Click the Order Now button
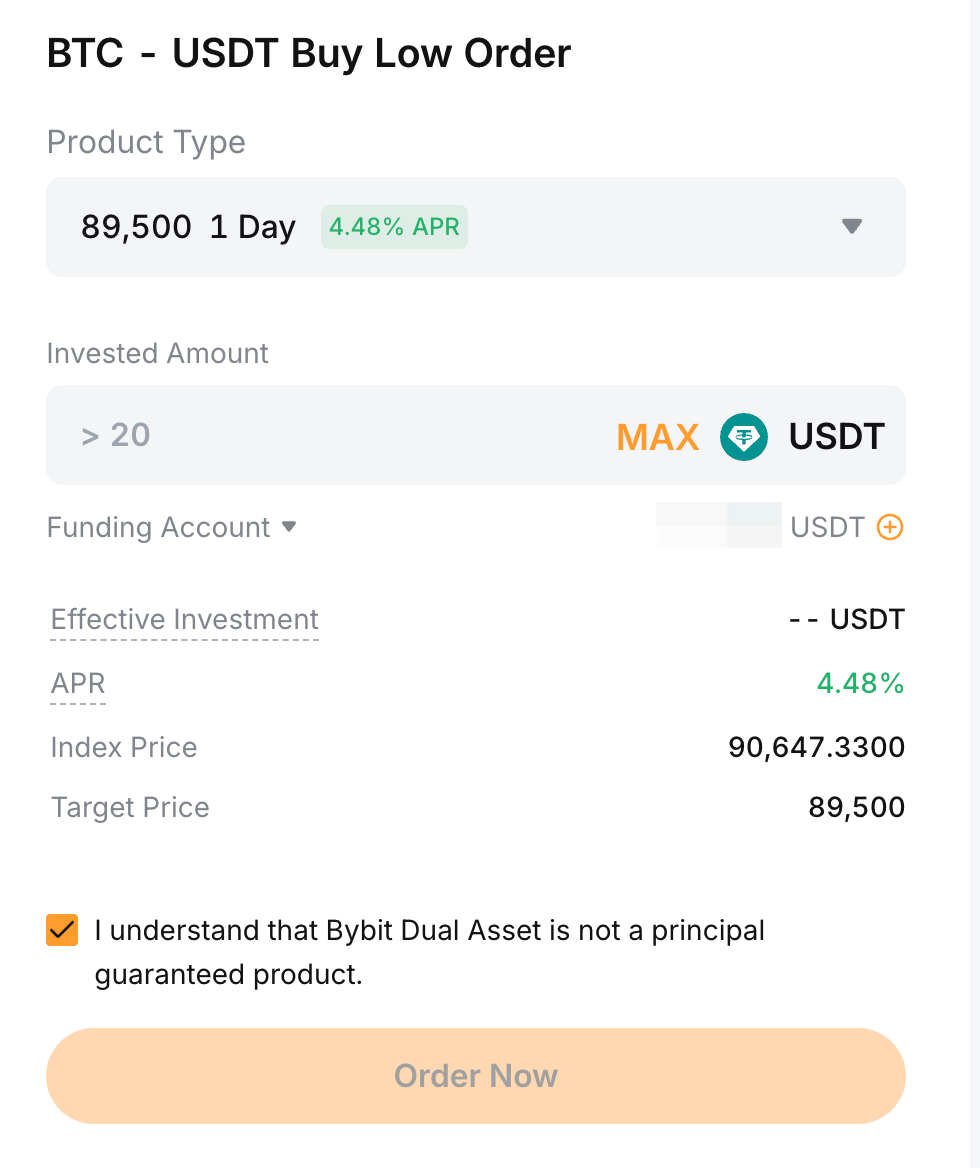 click(476, 1076)
